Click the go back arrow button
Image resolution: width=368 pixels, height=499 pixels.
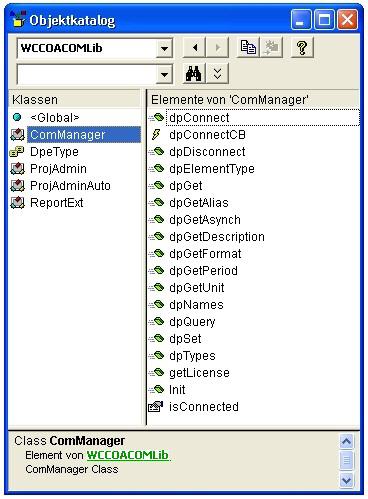(194, 48)
